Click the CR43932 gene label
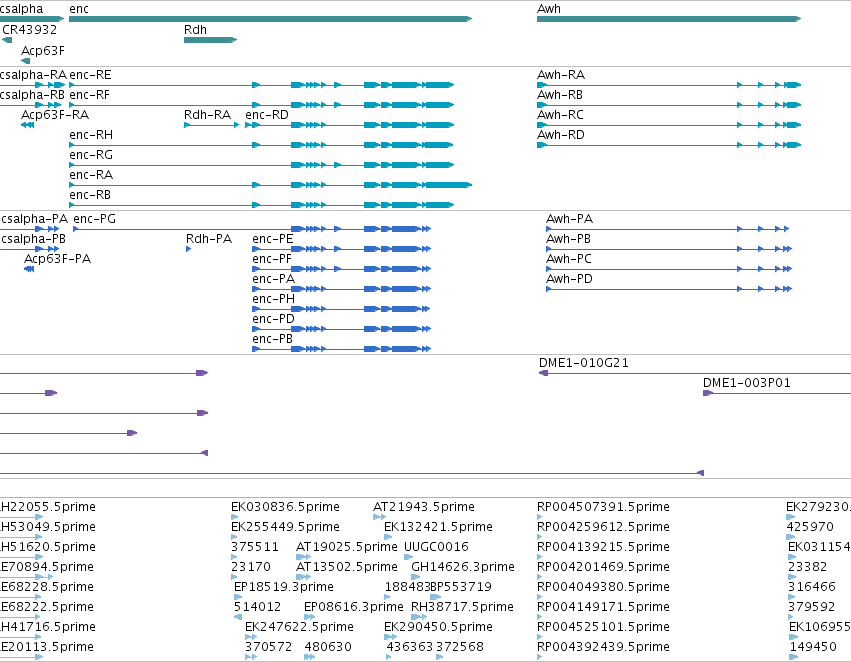Screen dimensions: 851x662 tap(29, 29)
